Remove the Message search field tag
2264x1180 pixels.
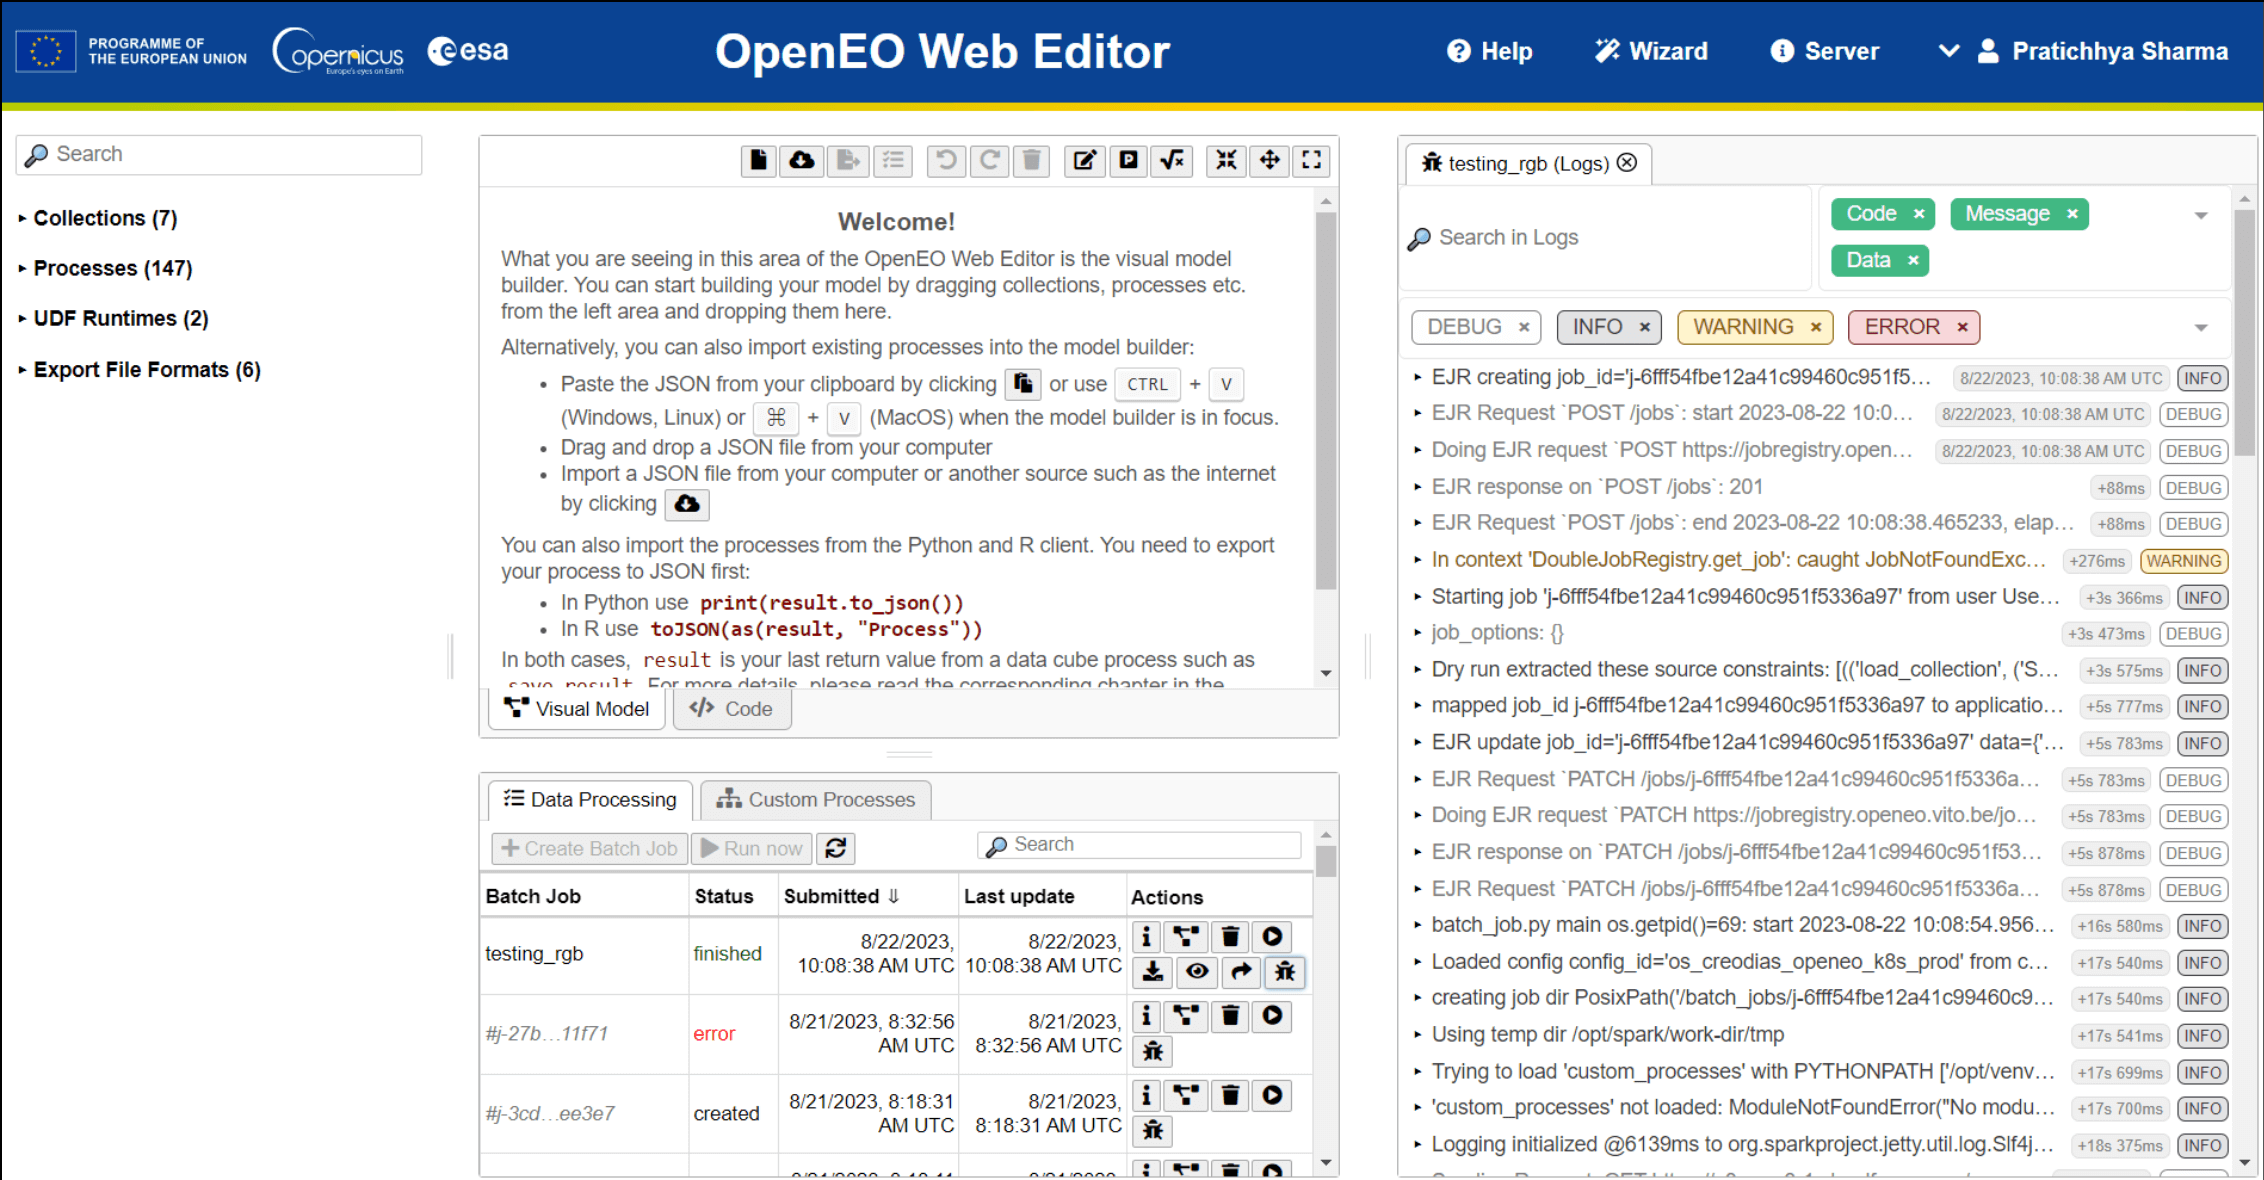pos(2072,214)
